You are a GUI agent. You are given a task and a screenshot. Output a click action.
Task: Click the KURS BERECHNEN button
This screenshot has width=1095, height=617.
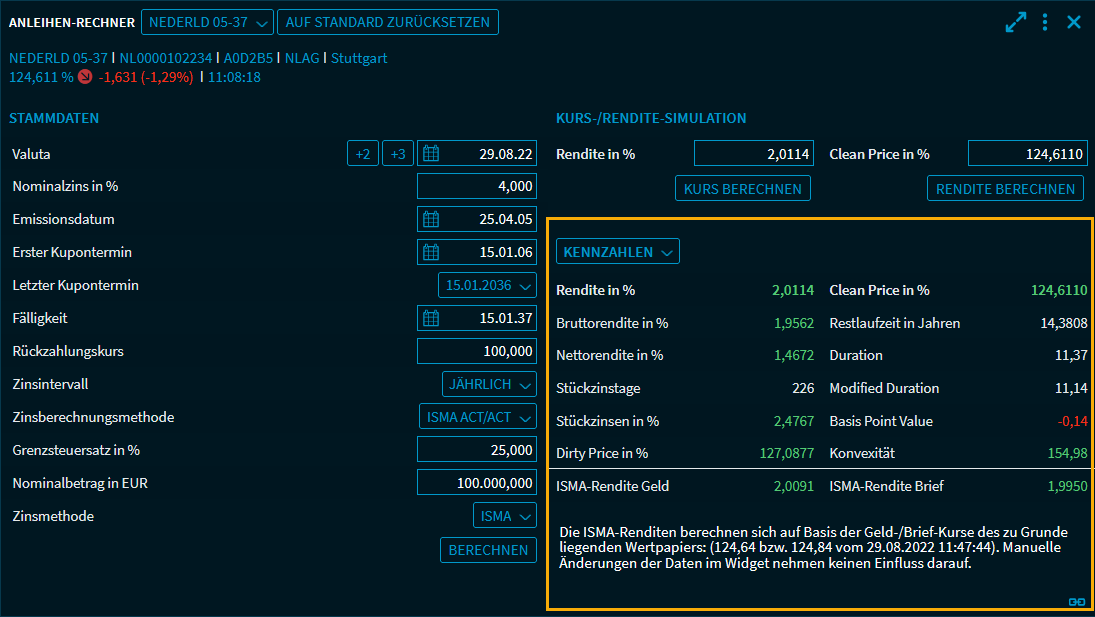(x=743, y=188)
